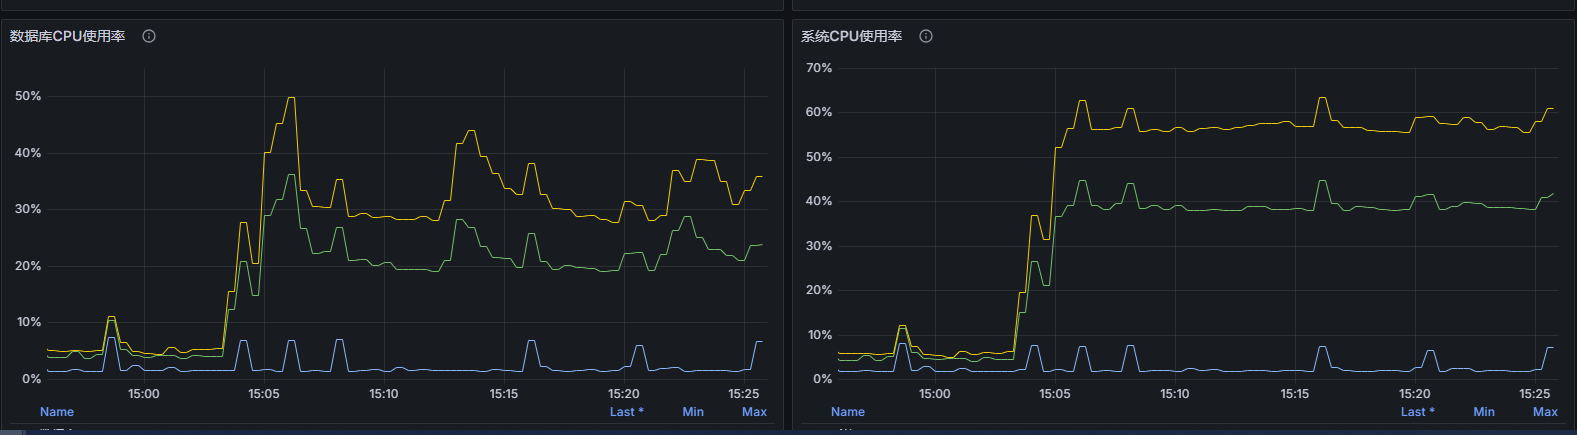Click 15:05 time label on system CPU chart

[x=1055, y=394]
